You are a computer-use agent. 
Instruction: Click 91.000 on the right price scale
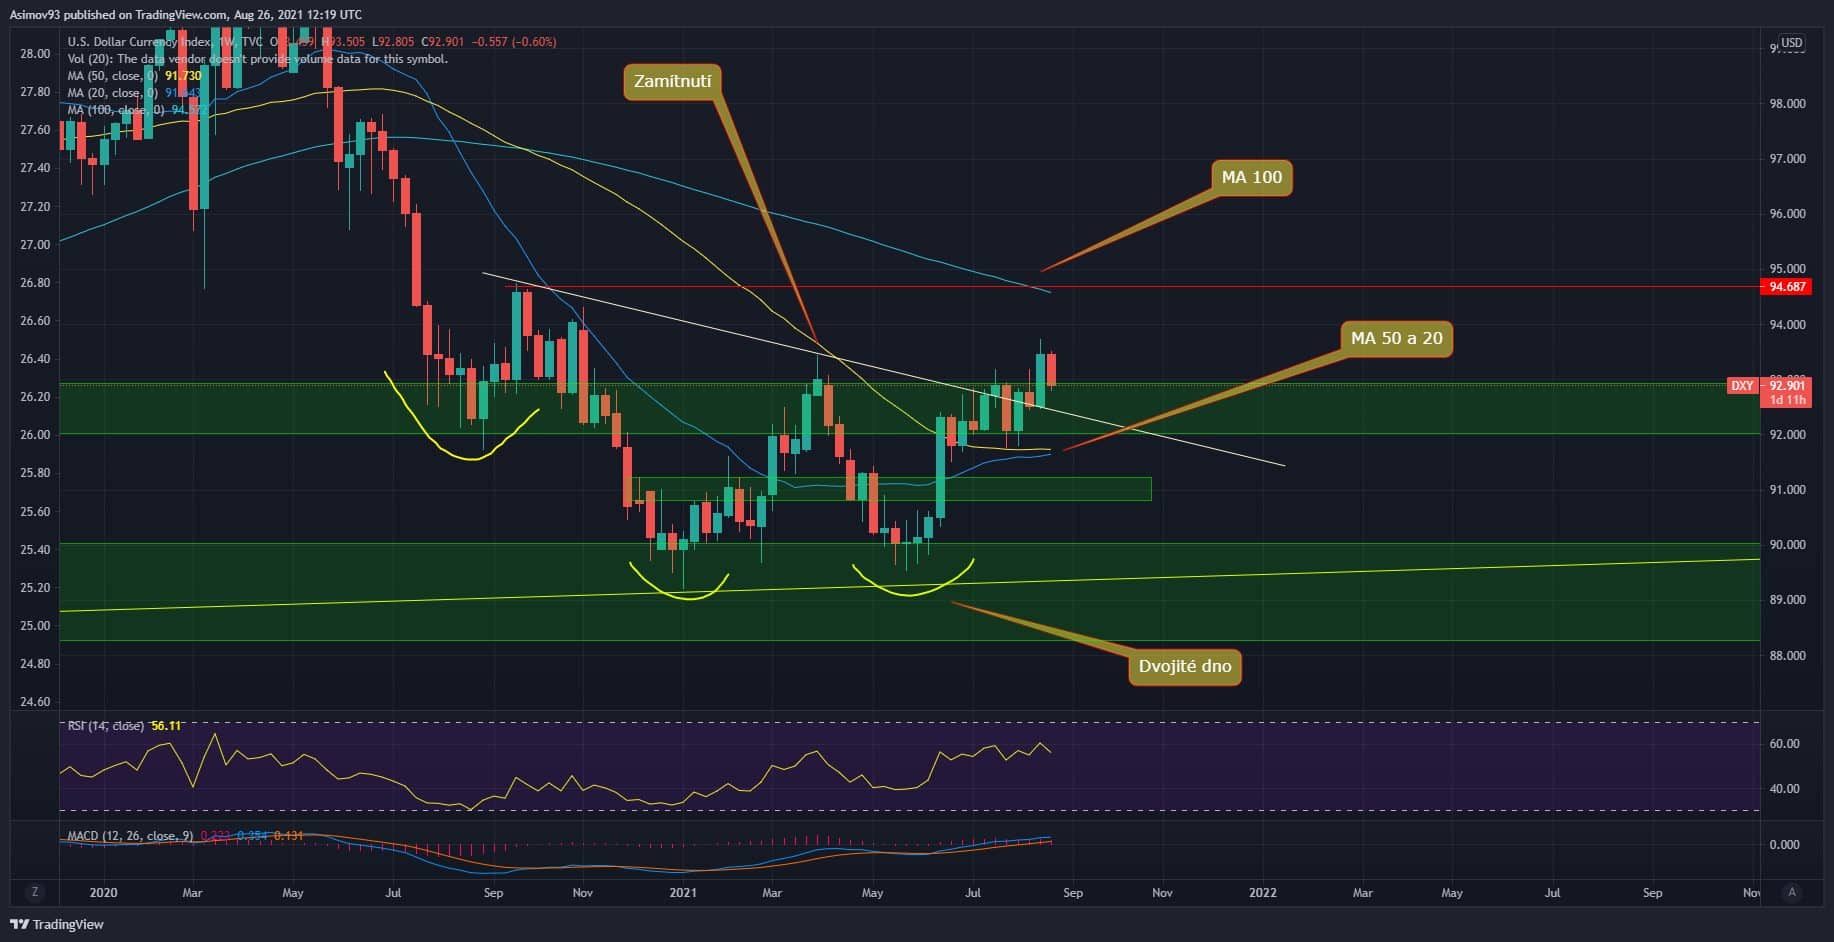point(1787,490)
